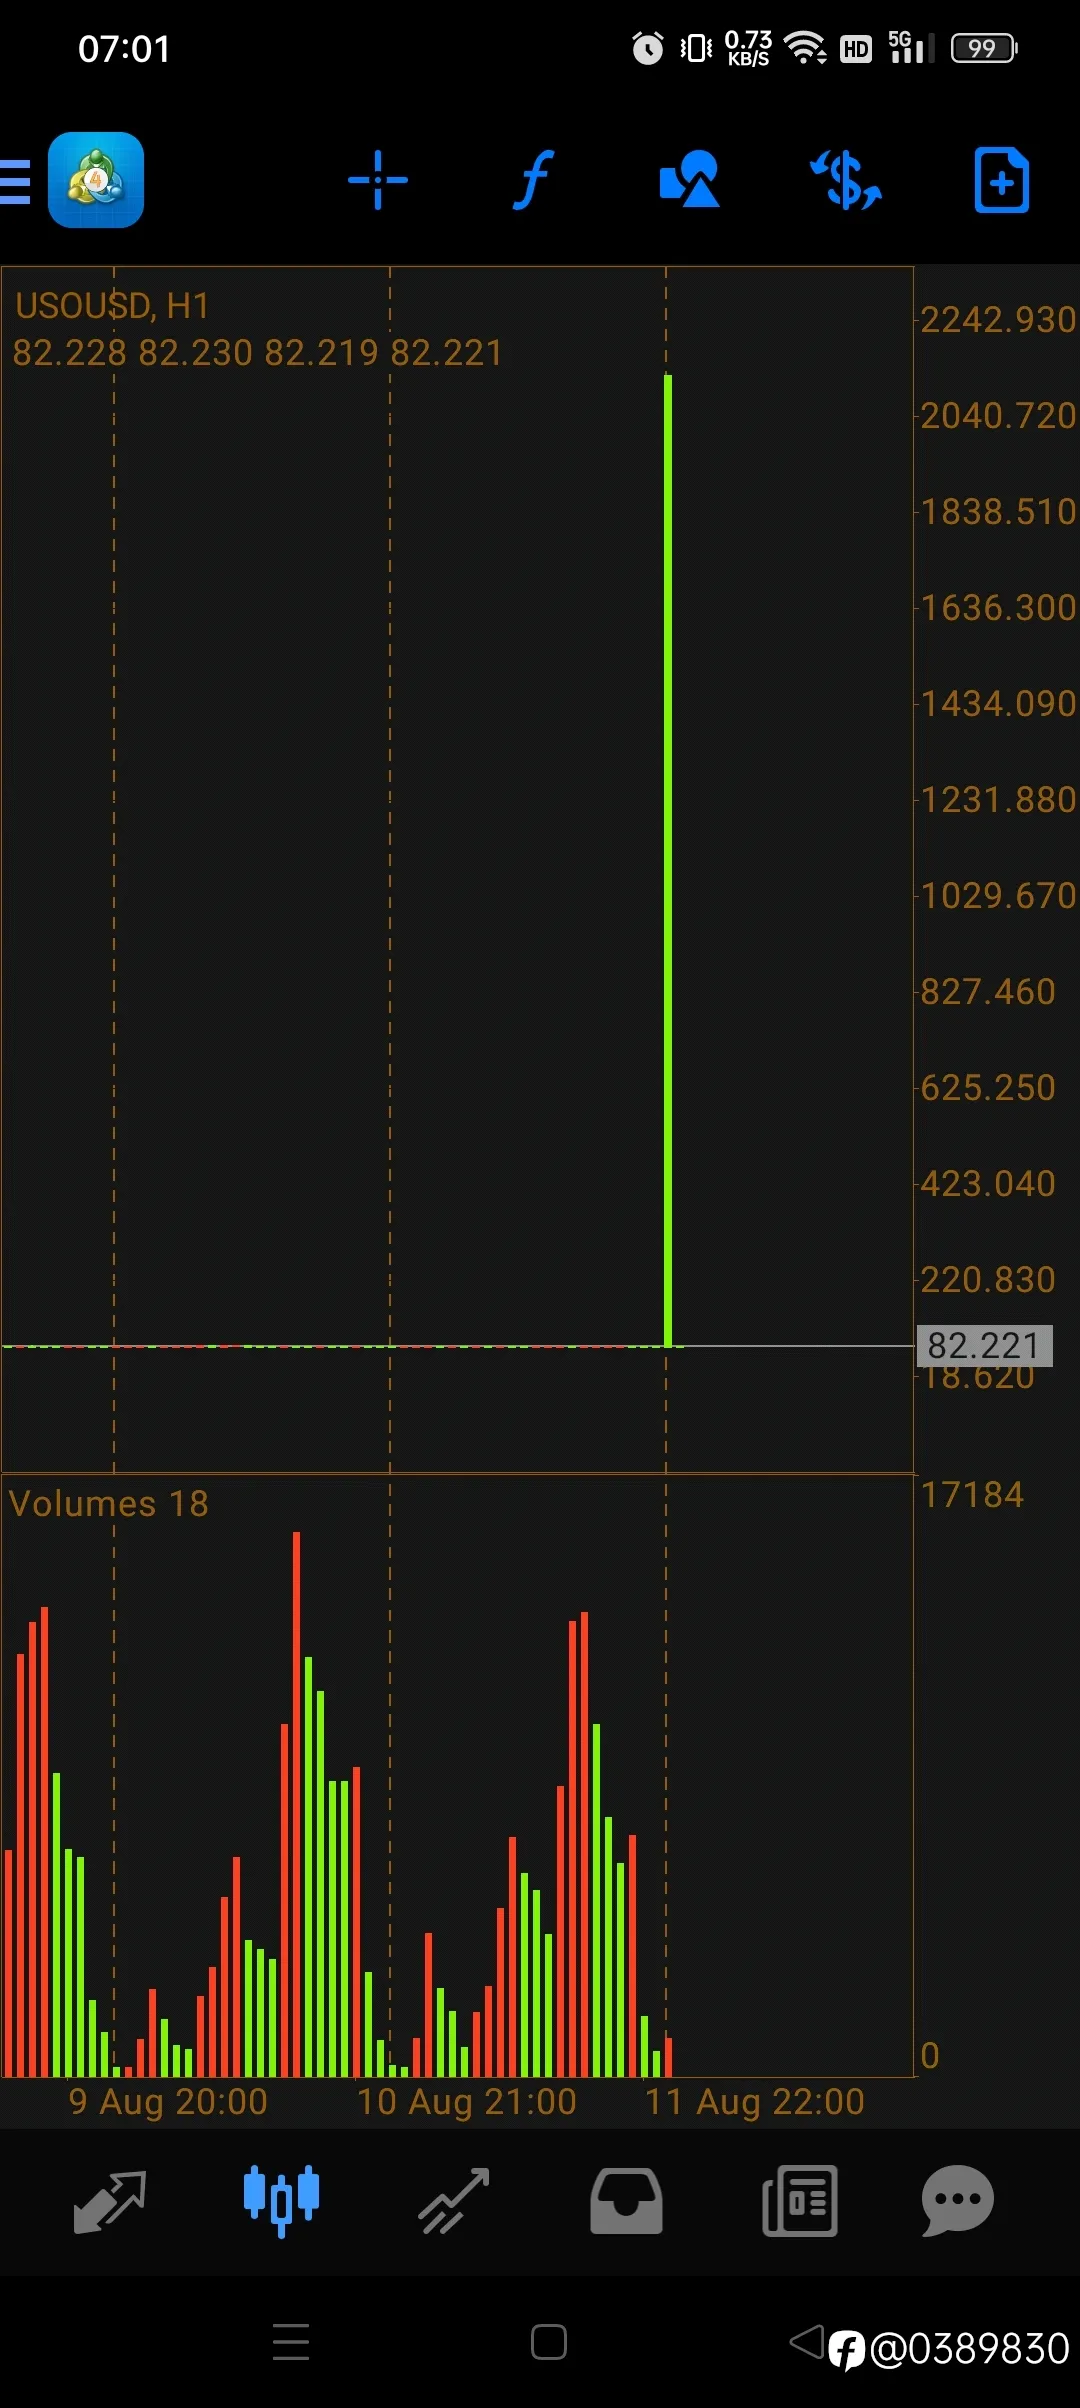Open the Trade tab

tap(454, 2201)
